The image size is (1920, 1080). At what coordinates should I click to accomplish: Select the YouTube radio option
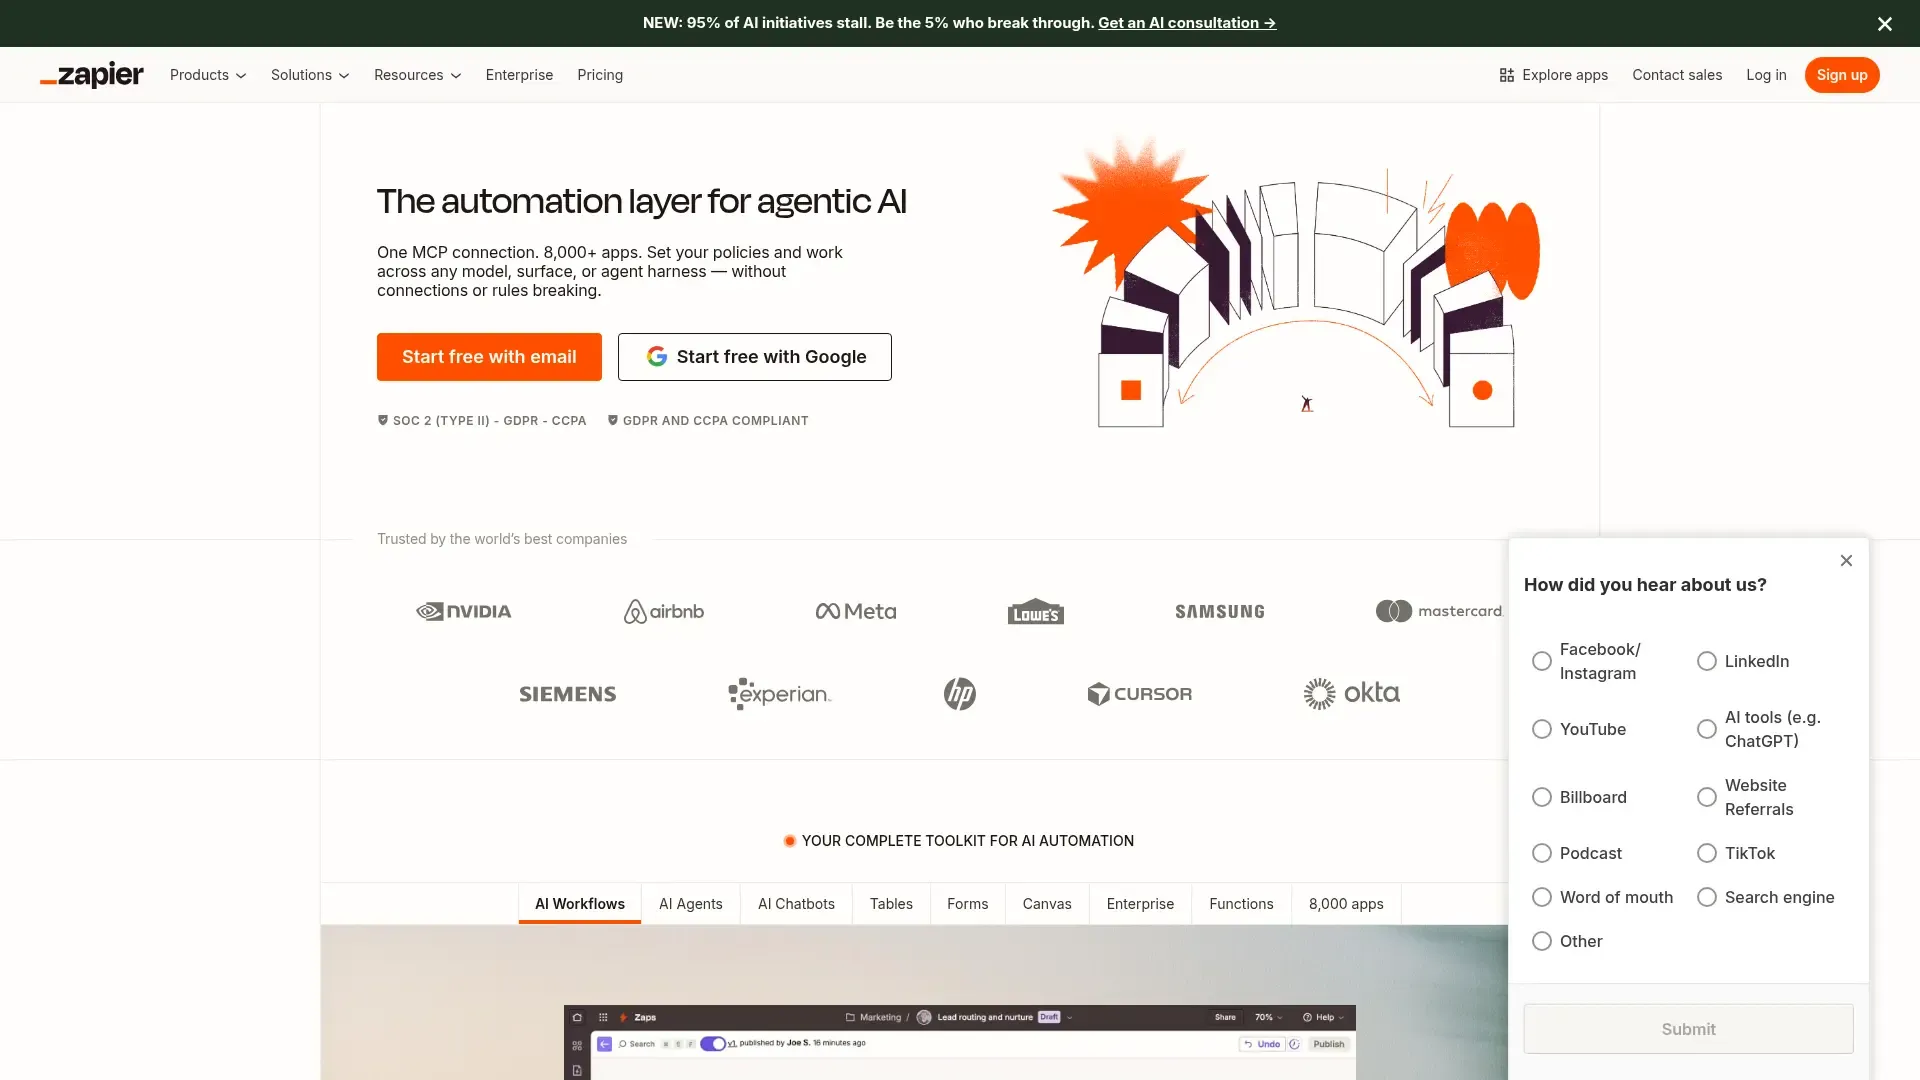tap(1542, 729)
